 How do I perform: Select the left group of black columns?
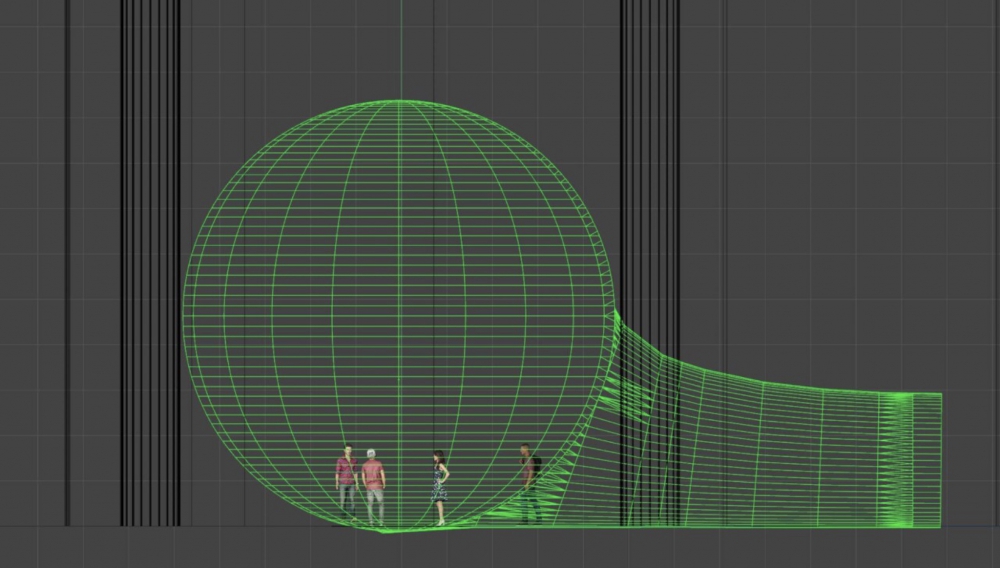151,263
